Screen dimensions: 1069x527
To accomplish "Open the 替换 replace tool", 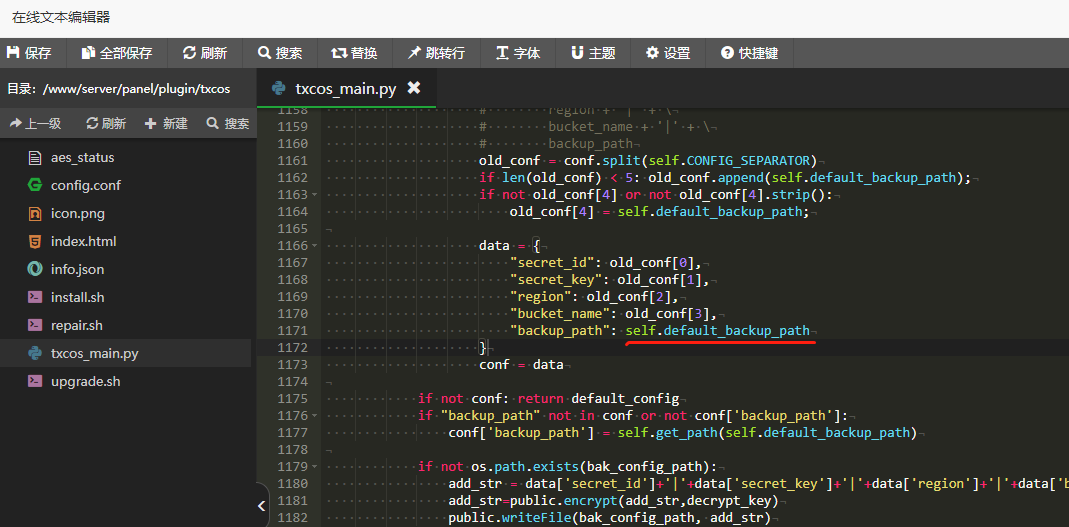I will (x=355, y=53).
